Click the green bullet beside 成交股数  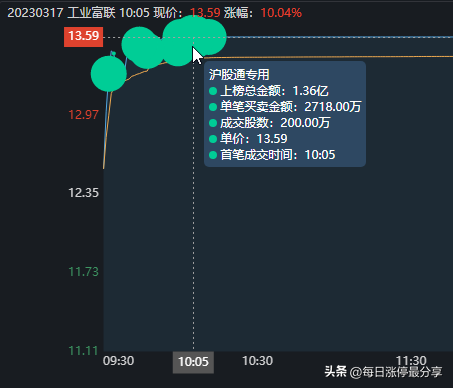pos(213,123)
